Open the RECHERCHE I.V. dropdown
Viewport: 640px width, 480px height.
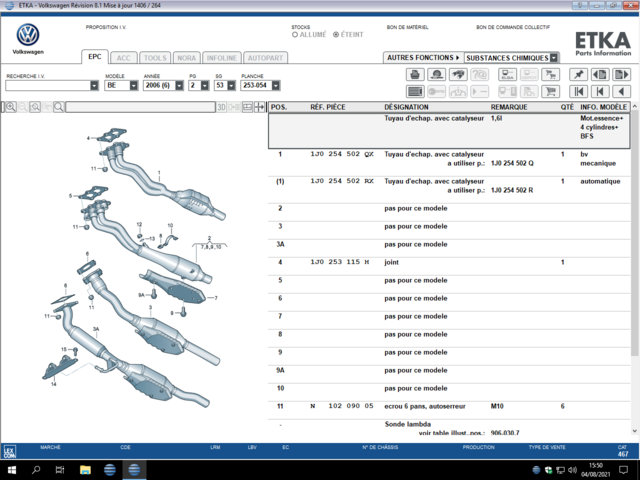[x=94, y=85]
